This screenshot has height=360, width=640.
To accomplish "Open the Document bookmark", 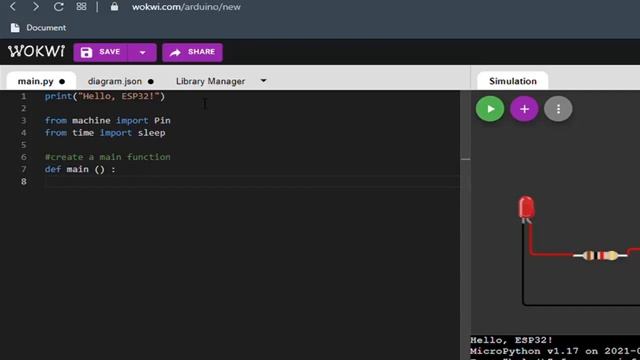I will (38, 28).
